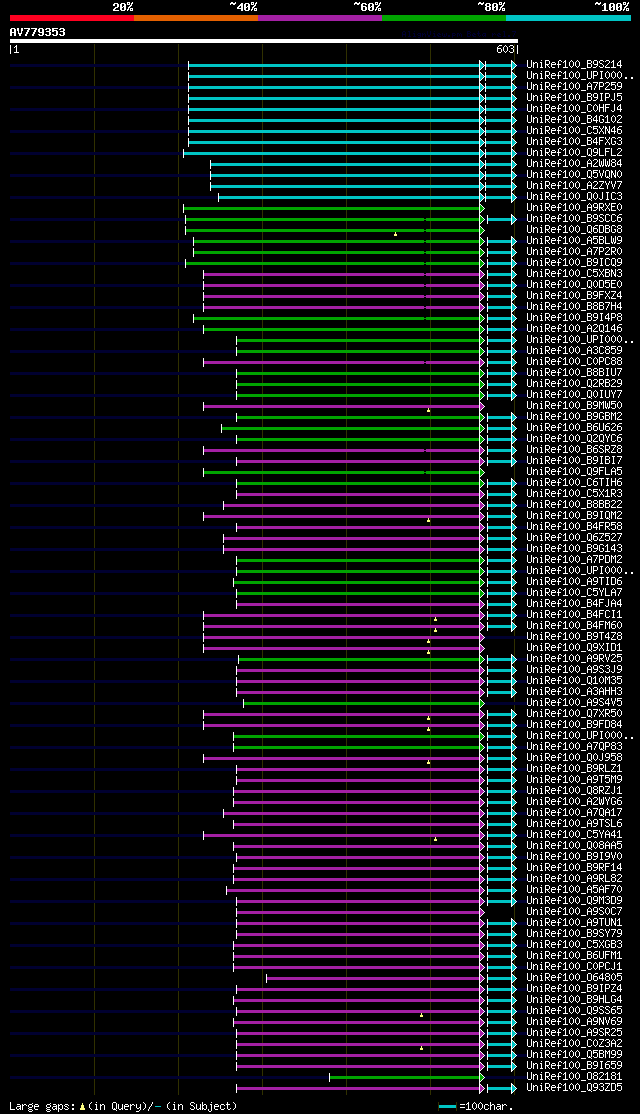Click the cyan ~100% identity legend segment
Image resolution: width=640 pixels, height=1114 pixels.
[568, 18]
